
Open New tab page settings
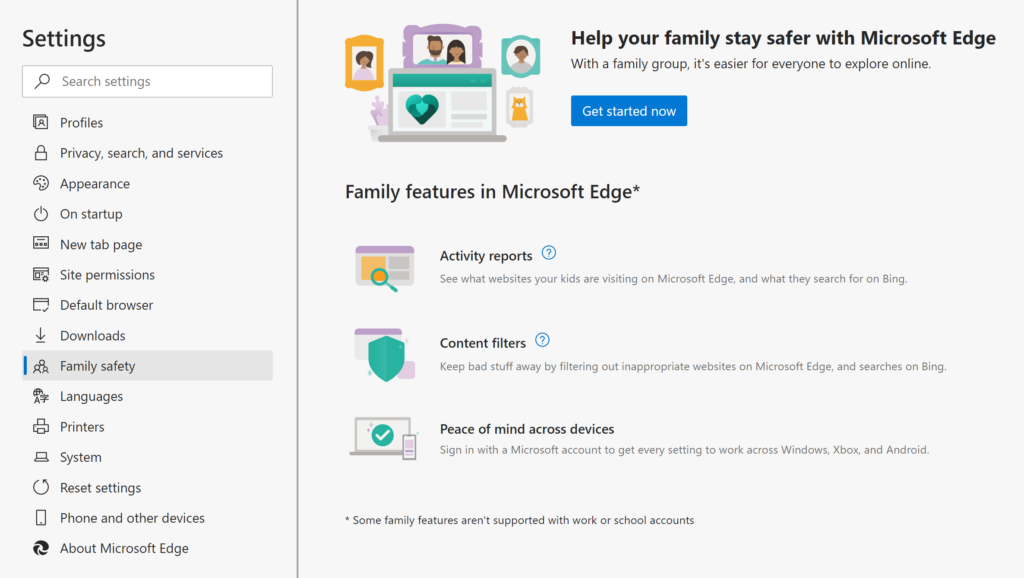[x=148, y=244]
